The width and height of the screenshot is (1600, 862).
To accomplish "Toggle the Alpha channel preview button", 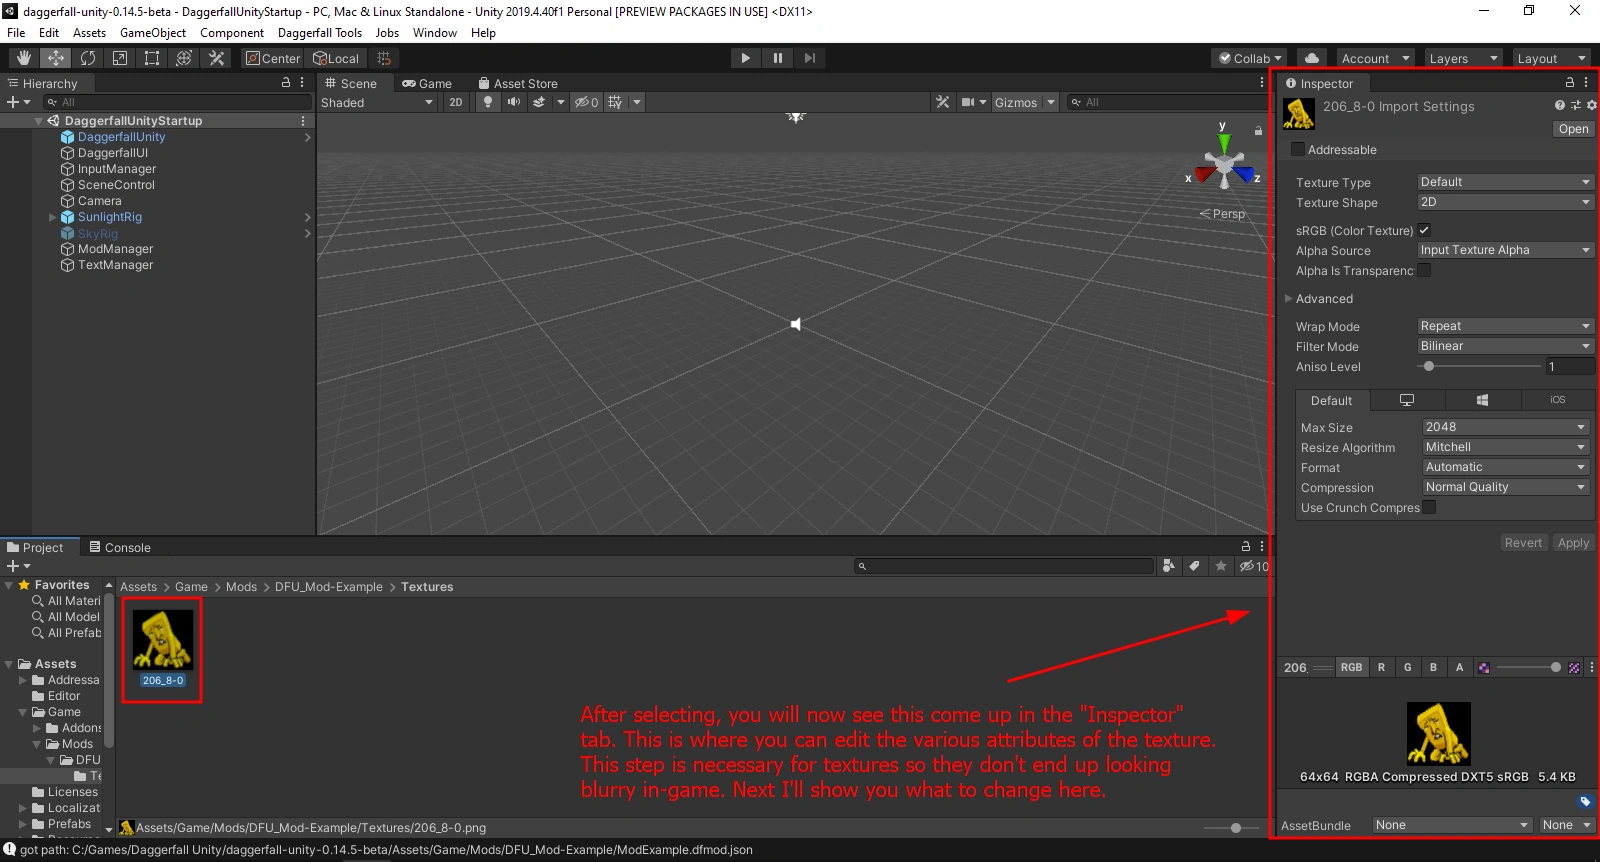I will click(1459, 667).
